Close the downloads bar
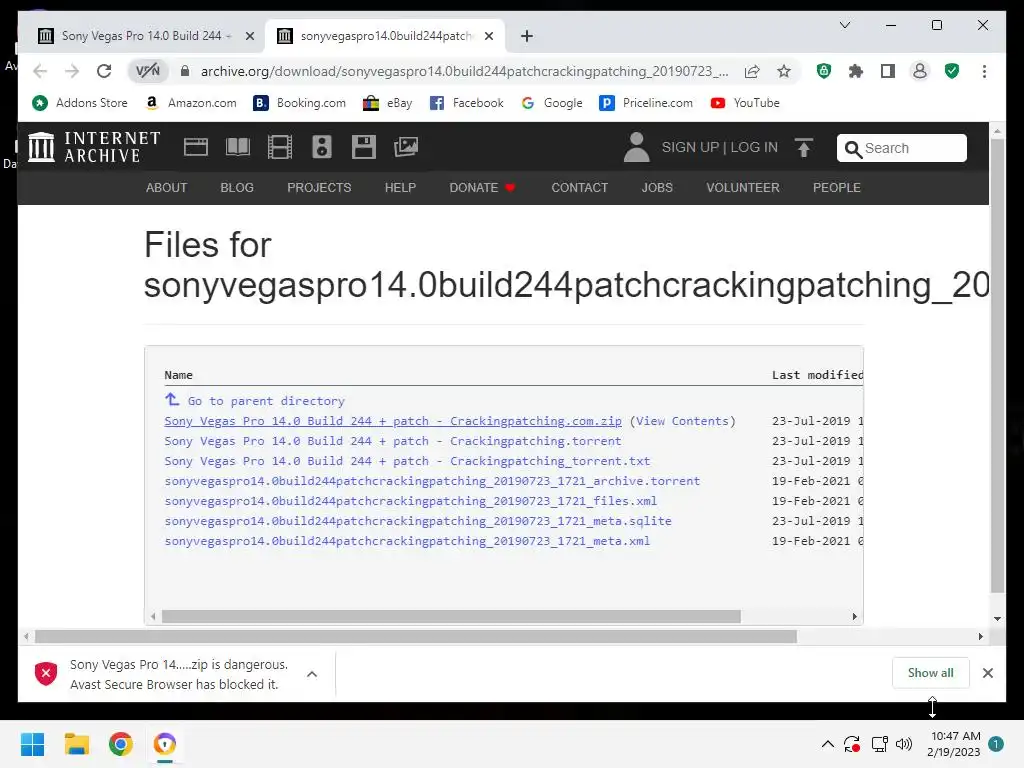1024x768 pixels. (987, 673)
